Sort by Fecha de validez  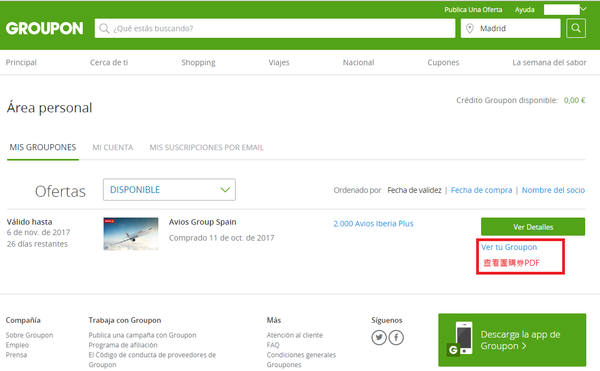click(x=414, y=190)
